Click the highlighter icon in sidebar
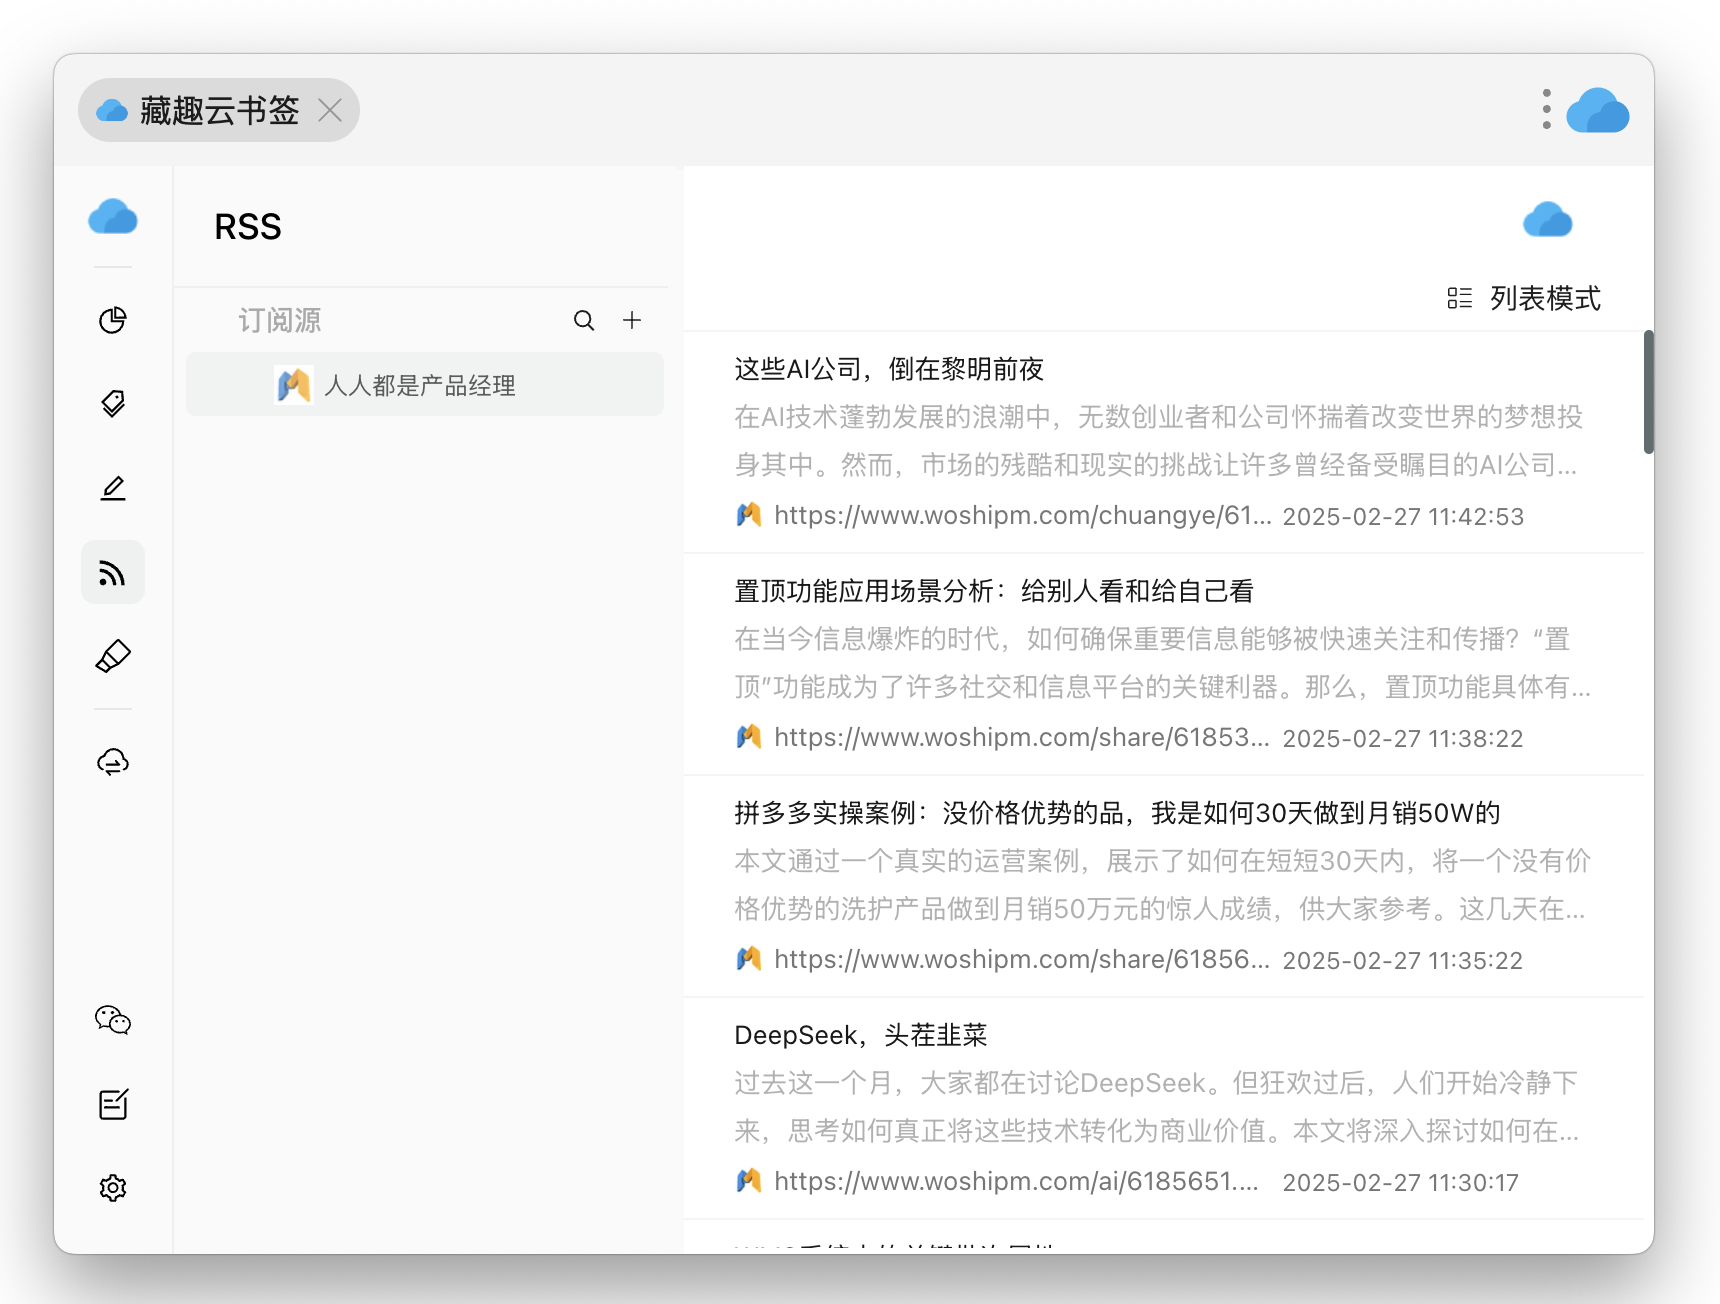This screenshot has width=1720, height=1304. pos(113,657)
